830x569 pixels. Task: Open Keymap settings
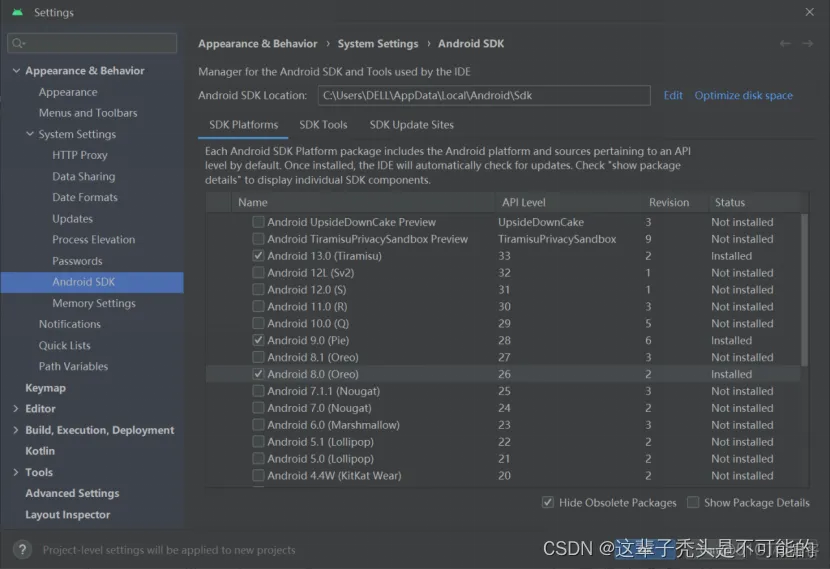[x=46, y=388]
